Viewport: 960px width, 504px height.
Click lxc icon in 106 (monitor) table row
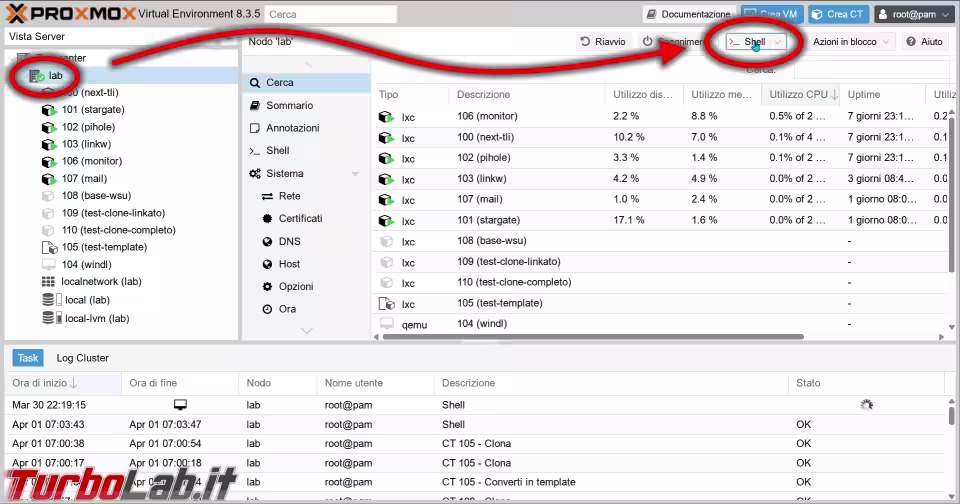coord(386,117)
